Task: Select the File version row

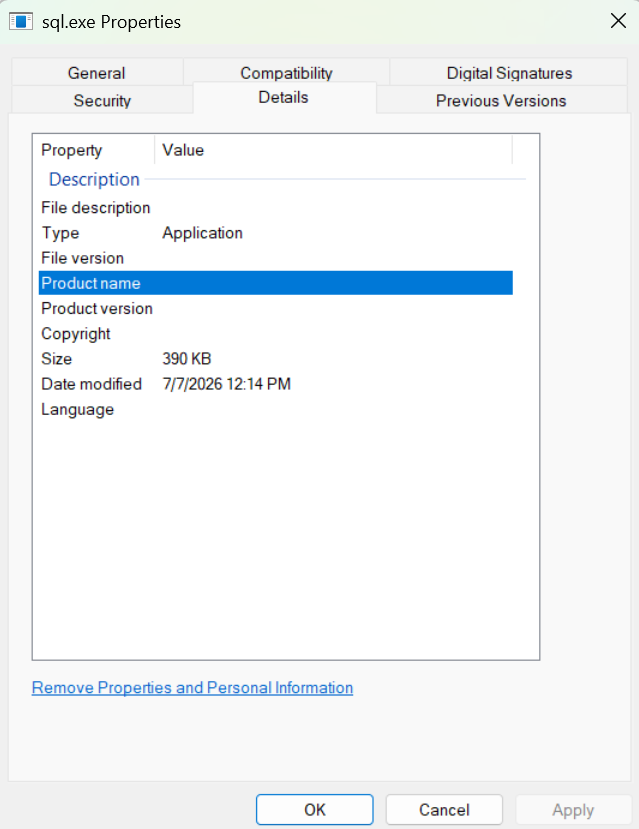Action: [x=275, y=258]
